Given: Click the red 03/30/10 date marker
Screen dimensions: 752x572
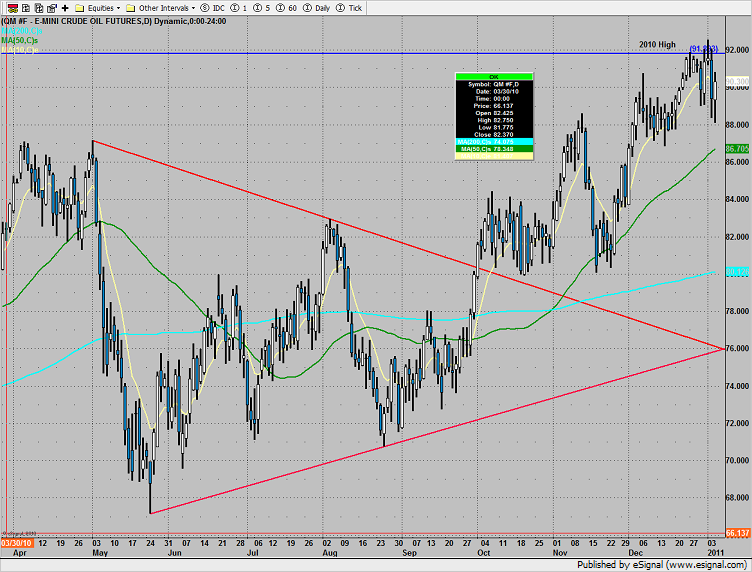Looking at the screenshot, I should [x=16, y=543].
